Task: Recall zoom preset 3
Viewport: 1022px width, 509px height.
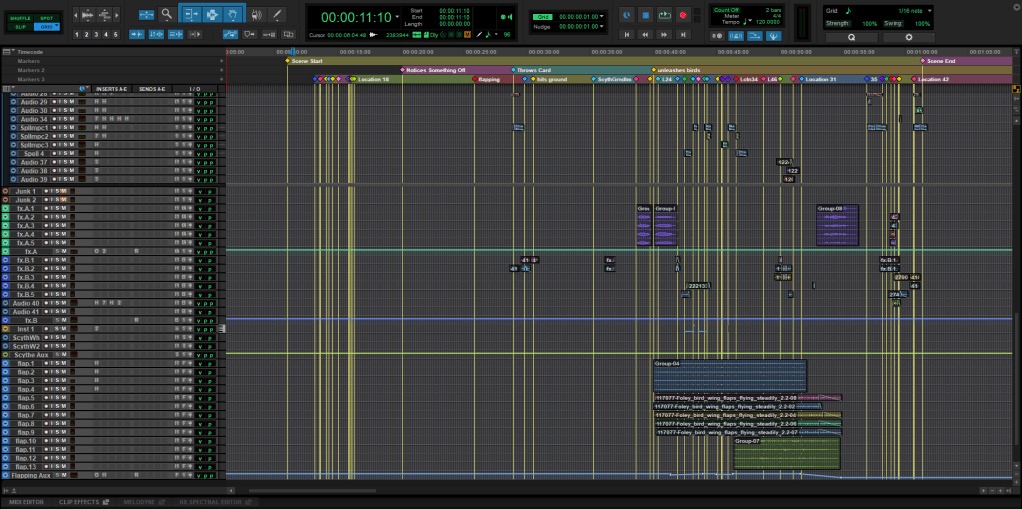Action: pos(97,34)
